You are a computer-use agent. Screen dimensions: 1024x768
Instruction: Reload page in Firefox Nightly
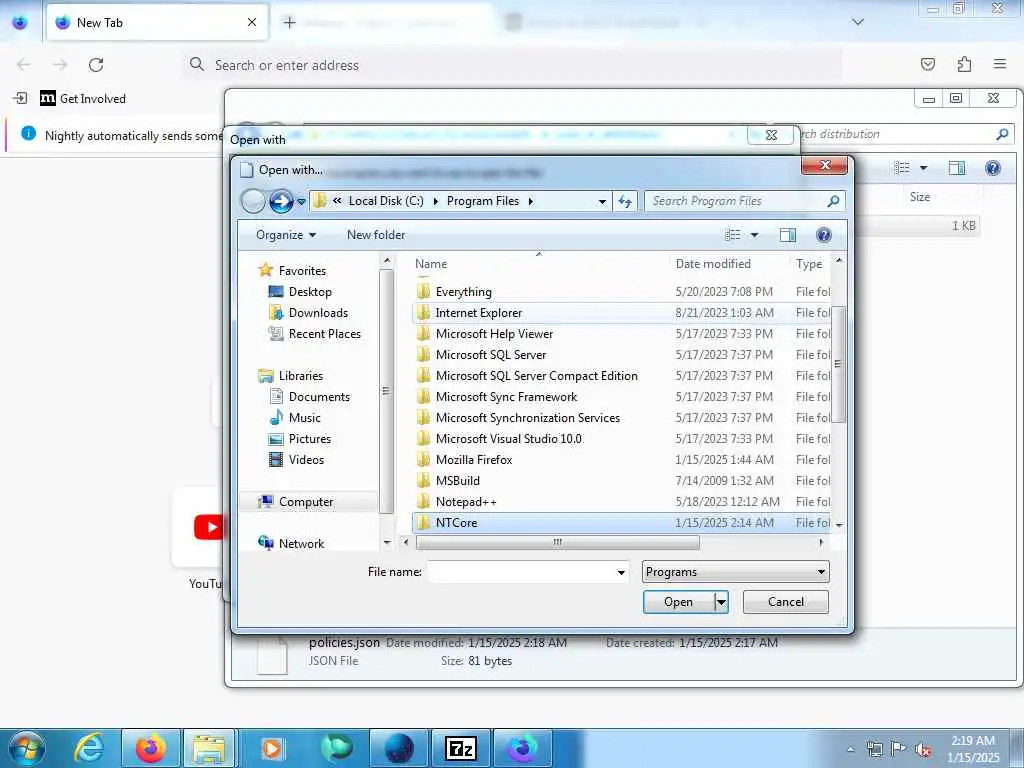[96, 65]
